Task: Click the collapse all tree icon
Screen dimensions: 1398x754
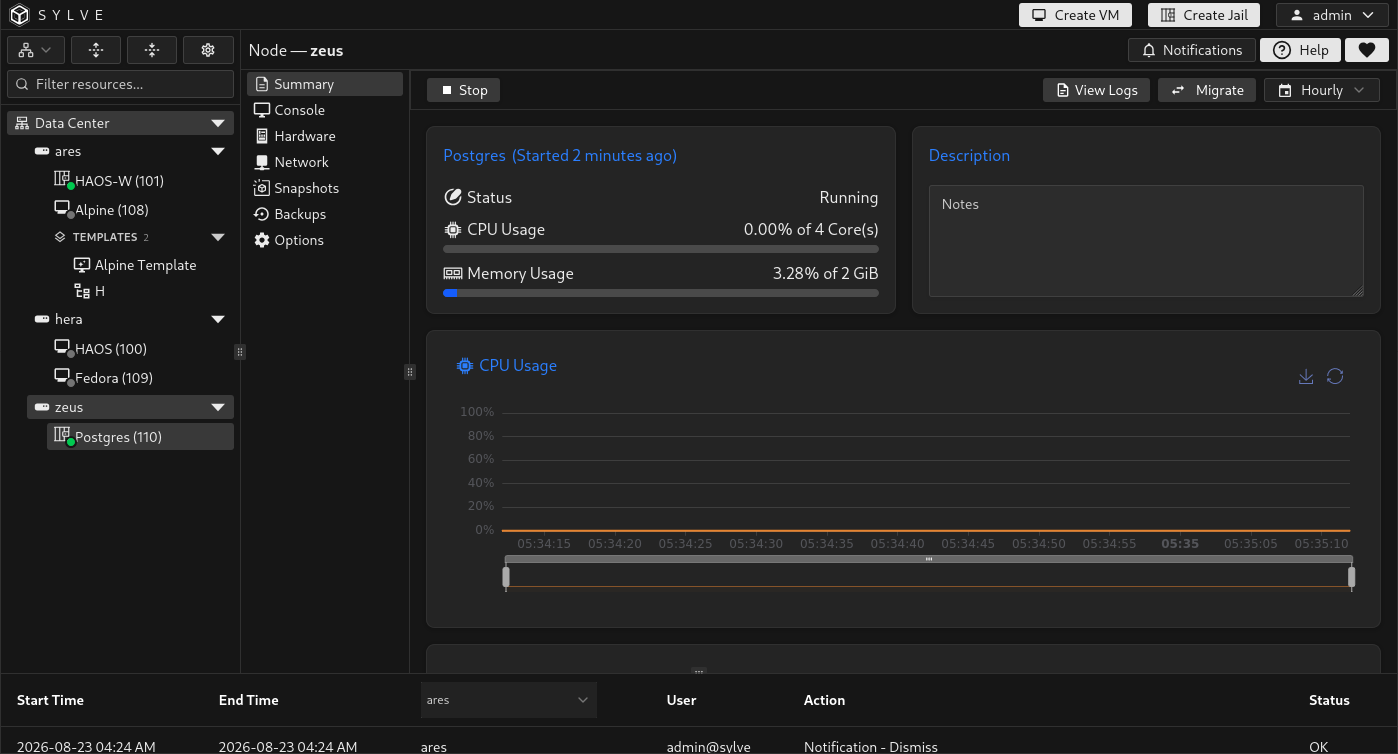Action: 152,50
